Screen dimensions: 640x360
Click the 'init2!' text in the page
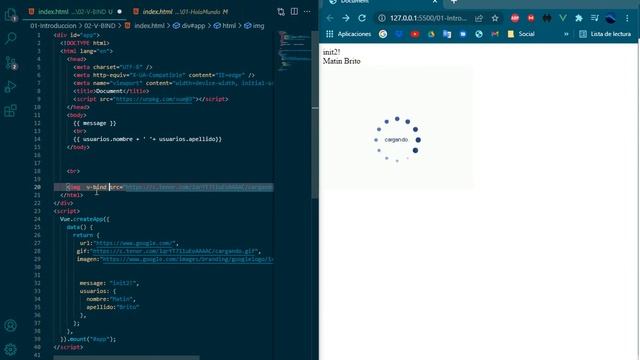coord(331,52)
